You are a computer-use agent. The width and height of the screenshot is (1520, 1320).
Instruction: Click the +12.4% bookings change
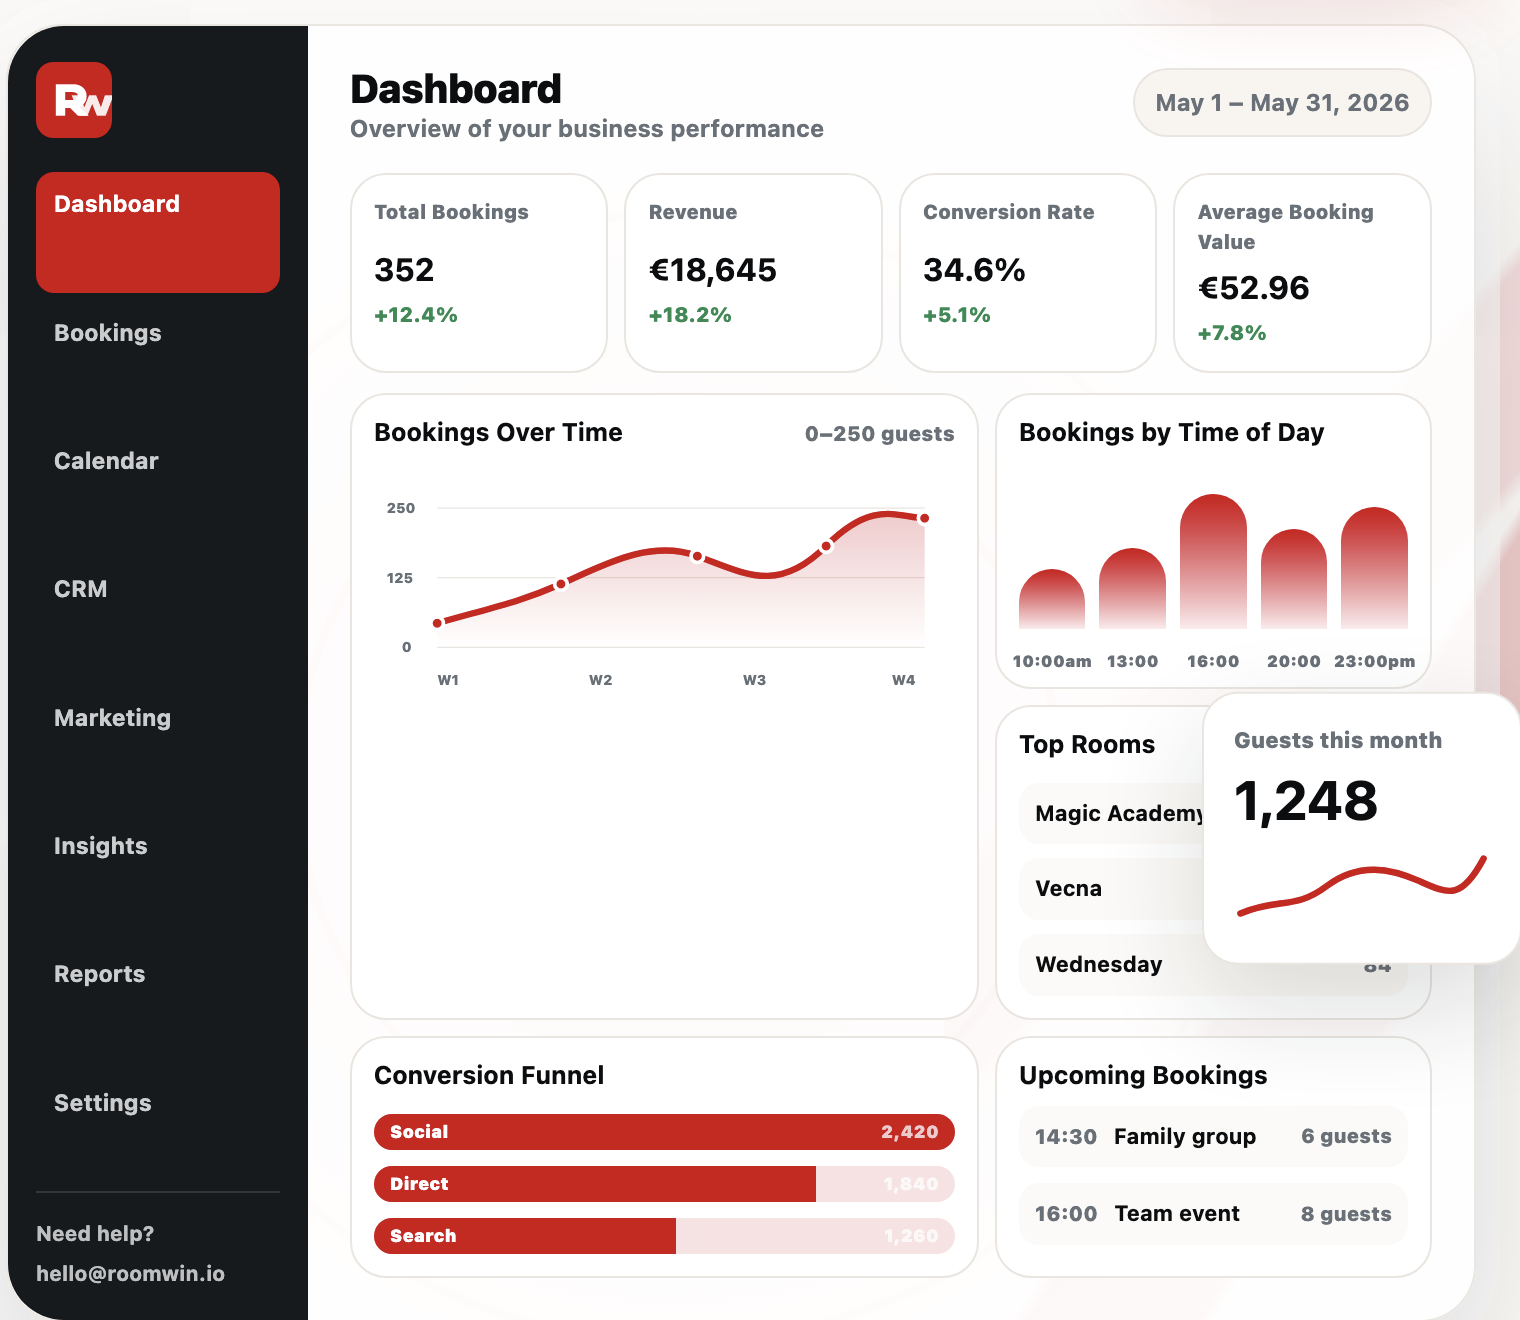coord(416,315)
